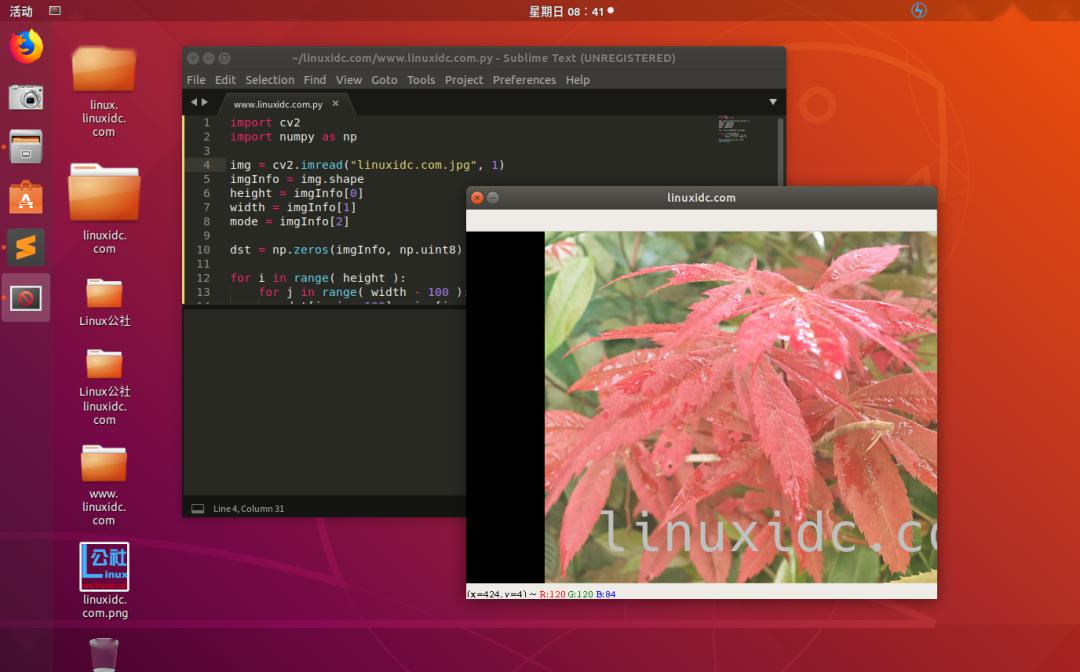Screen dimensions: 1080x672
Task: Open the tab list dropdown arrow
Action: point(772,102)
